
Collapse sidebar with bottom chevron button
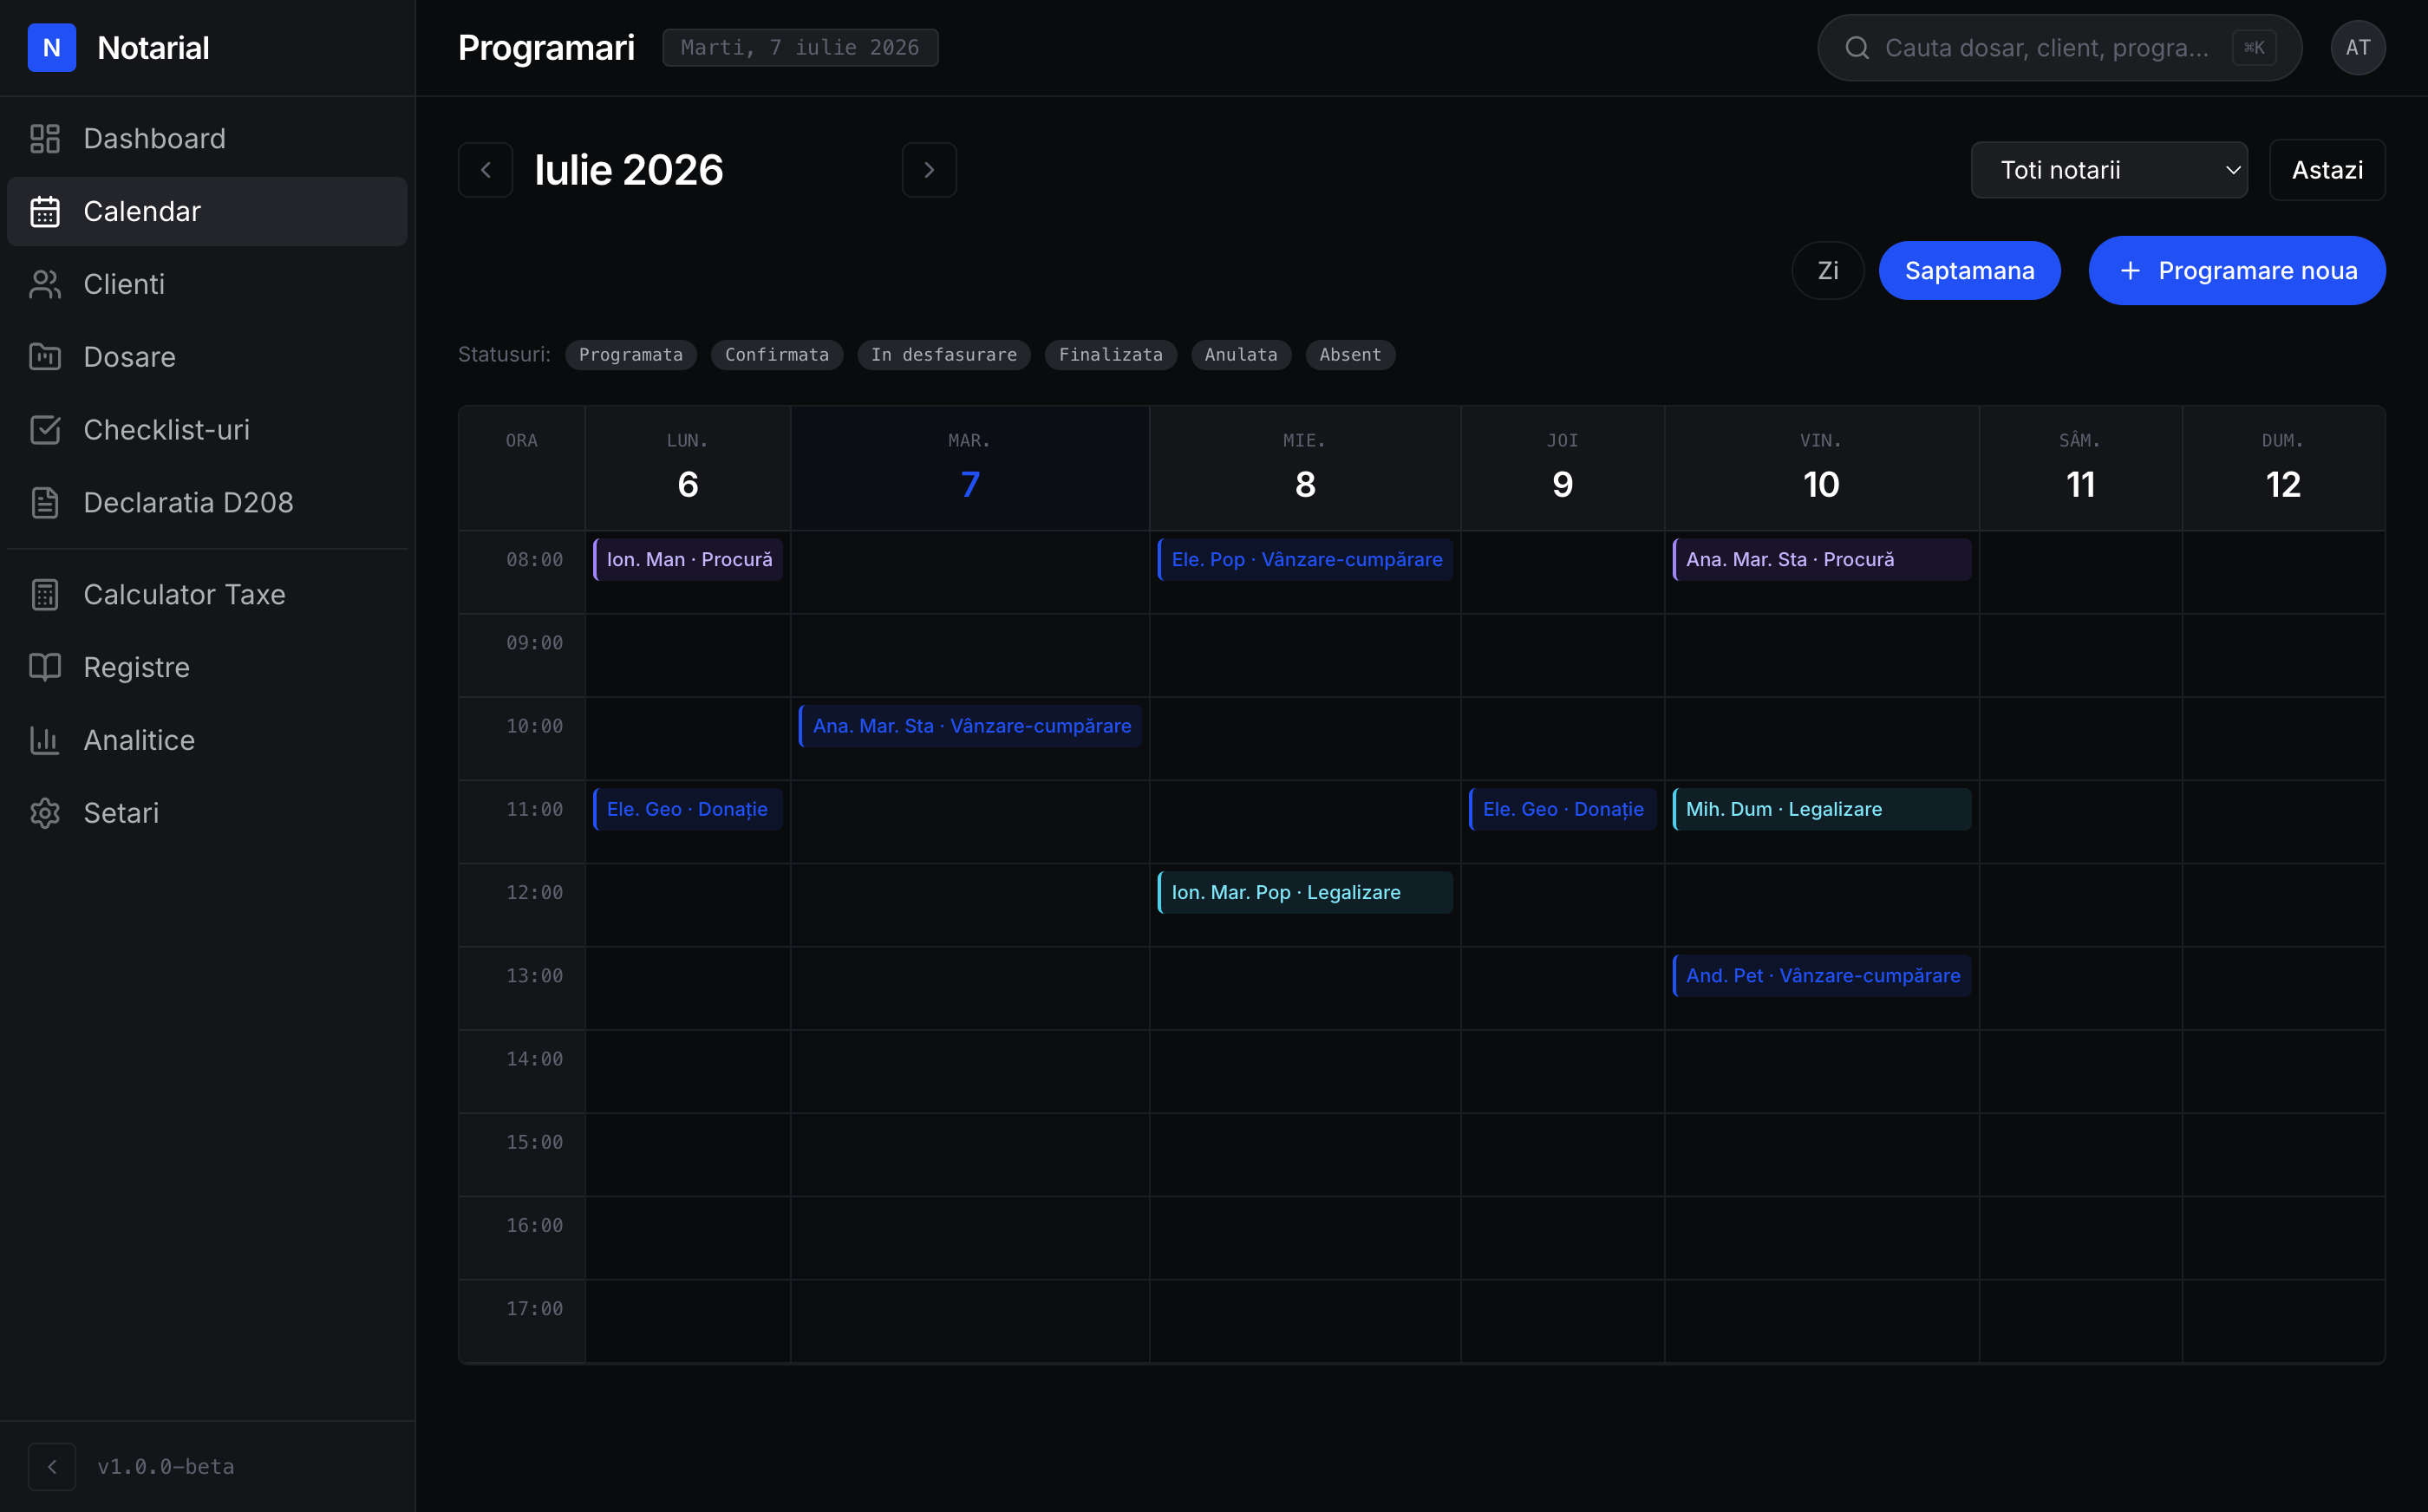click(52, 1466)
